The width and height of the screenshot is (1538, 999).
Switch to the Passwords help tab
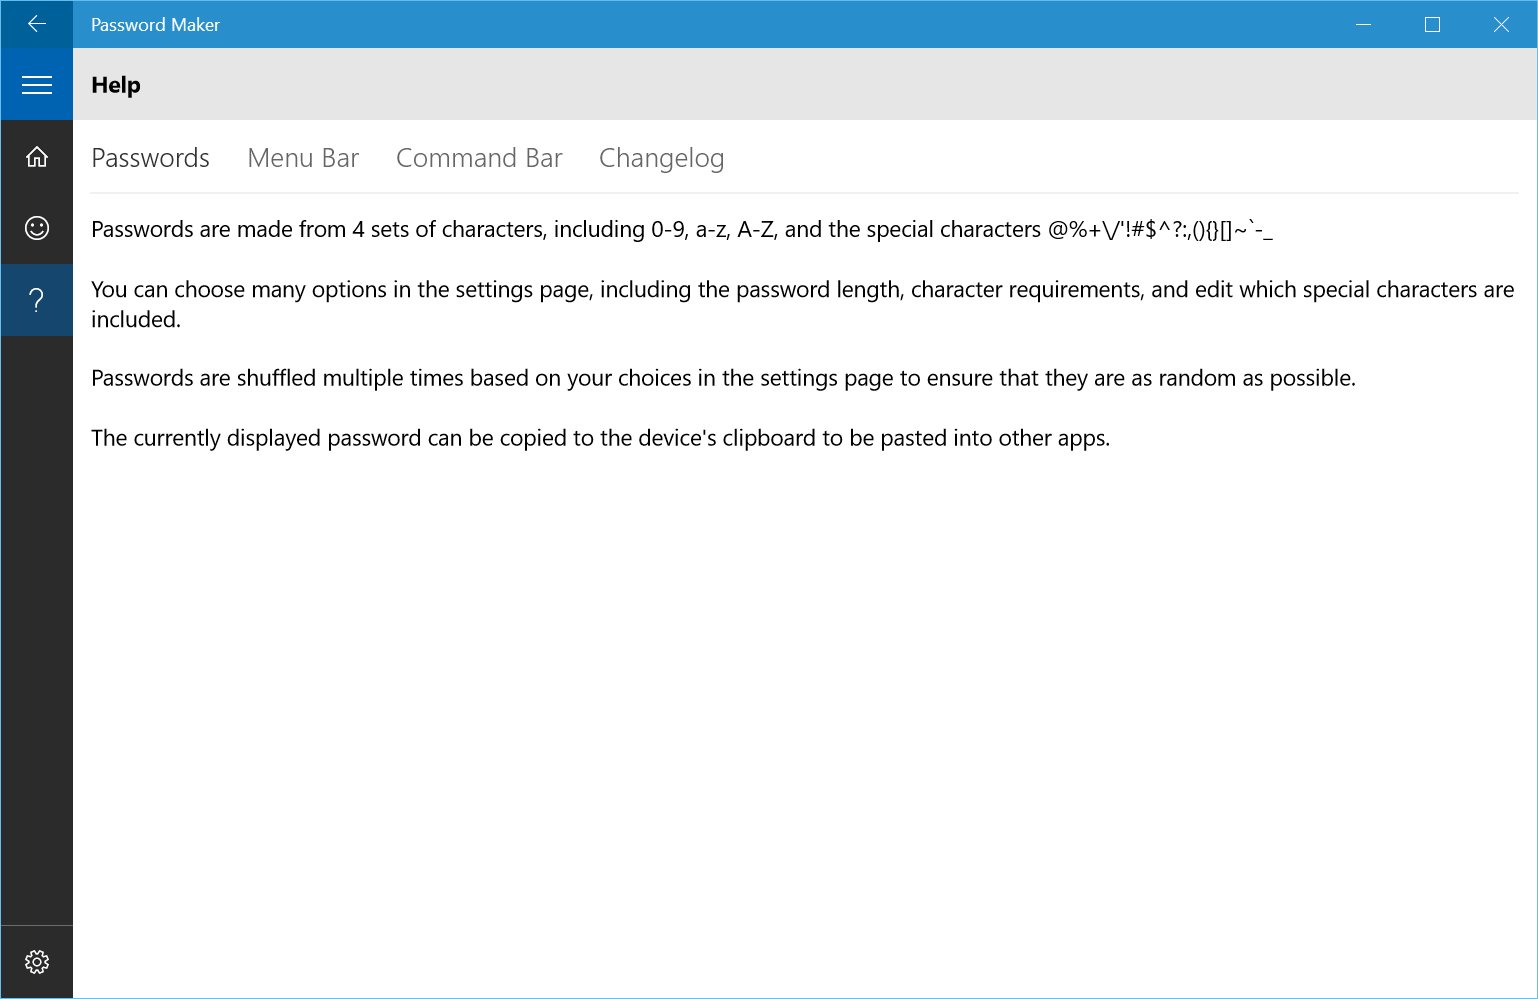150,158
